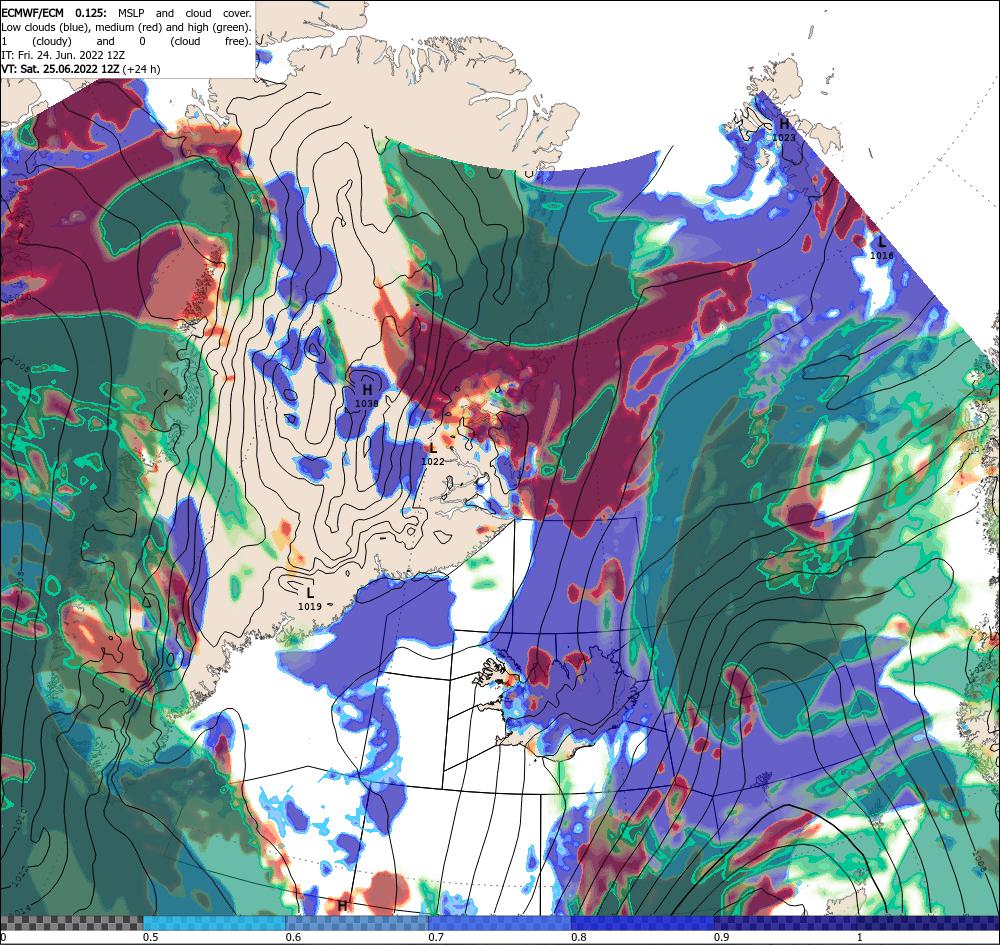Image resolution: width=1000 pixels, height=945 pixels.
Task: Click the 'IT: Fri. 24. Jun. 2022 12Z' line
Action: click(x=63, y=55)
